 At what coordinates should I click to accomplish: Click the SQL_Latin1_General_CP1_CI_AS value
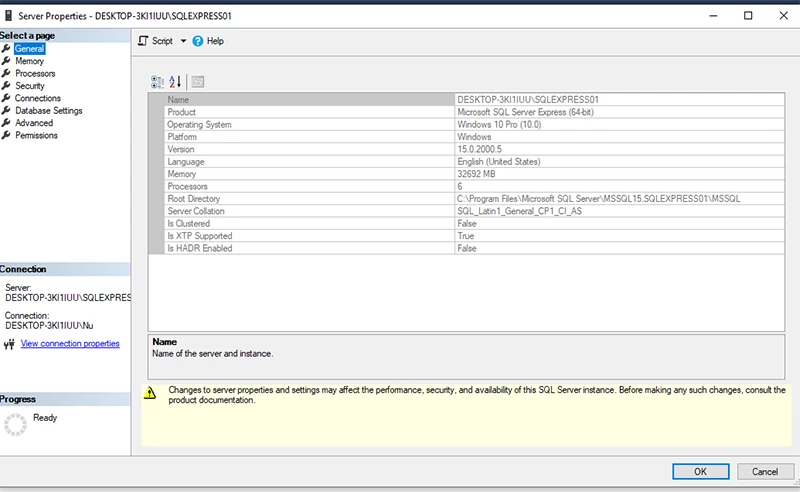point(519,211)
